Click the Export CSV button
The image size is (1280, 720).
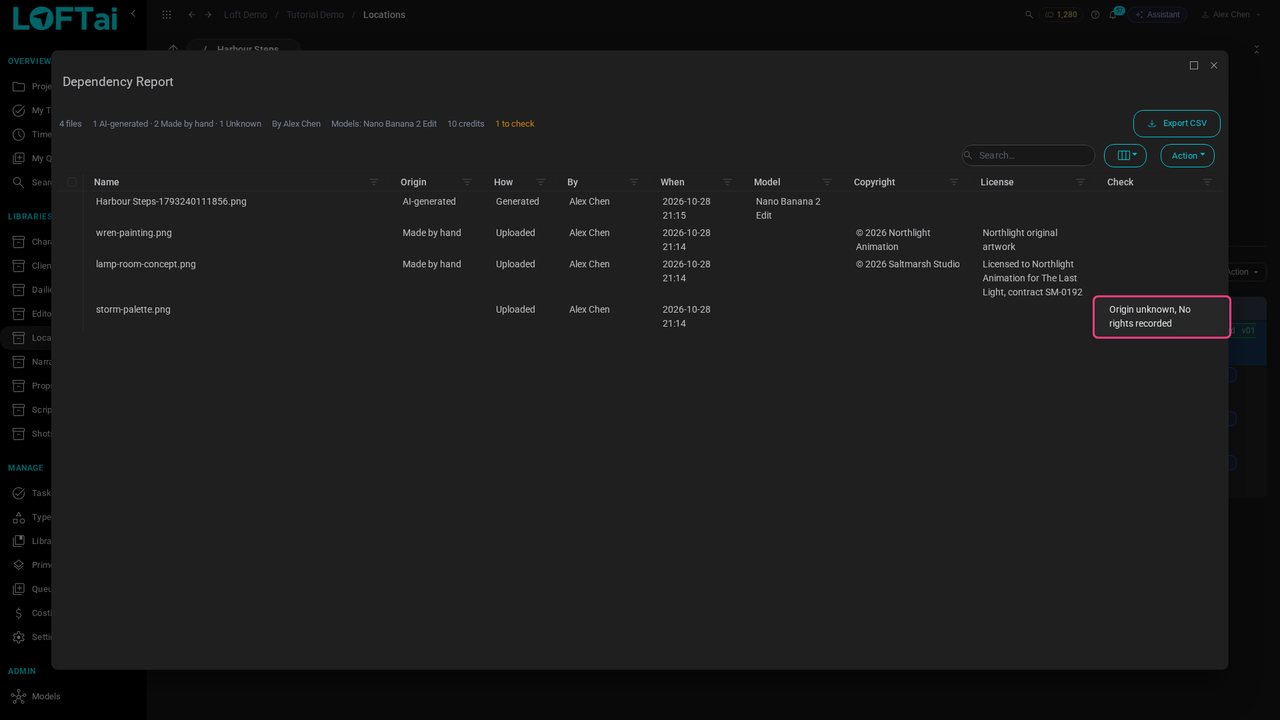pos(1176,123)
